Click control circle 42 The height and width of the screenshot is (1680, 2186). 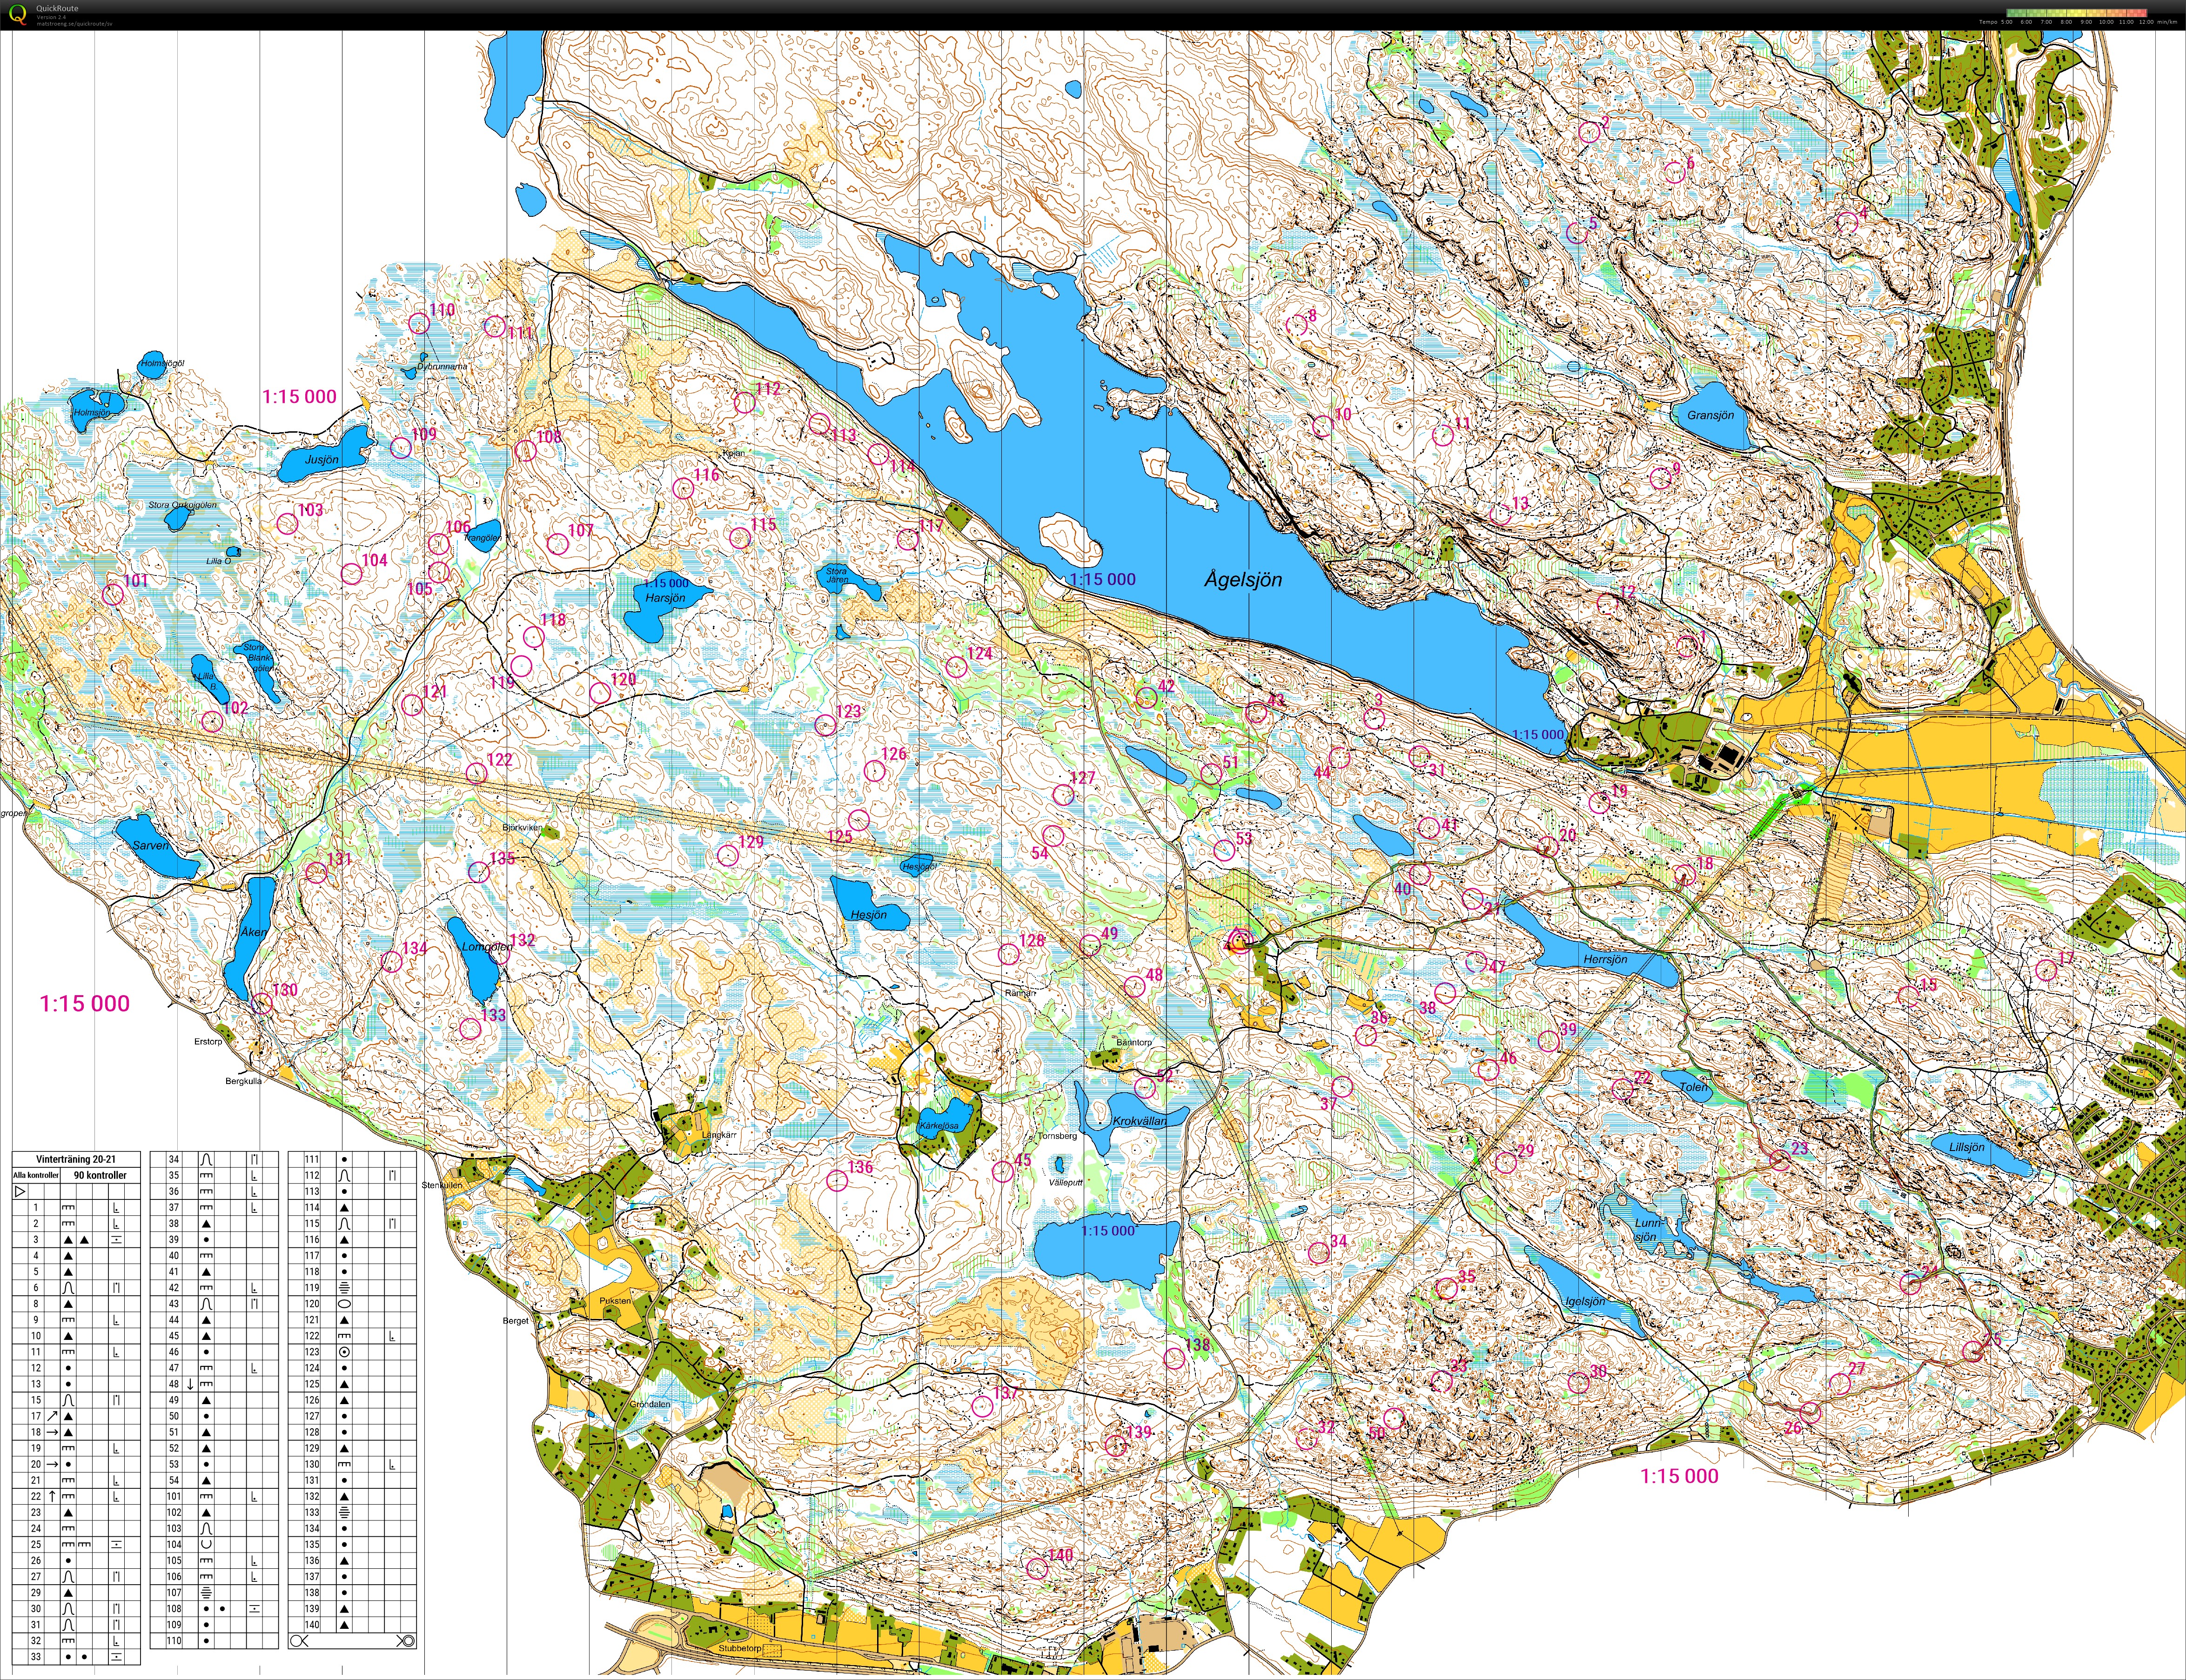[1147, 697]
